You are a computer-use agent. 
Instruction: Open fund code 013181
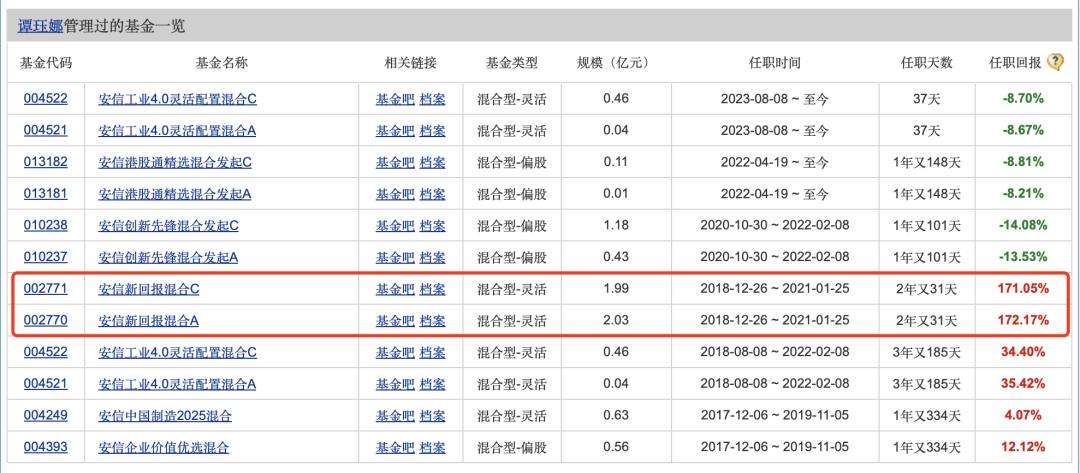[45, 193]
